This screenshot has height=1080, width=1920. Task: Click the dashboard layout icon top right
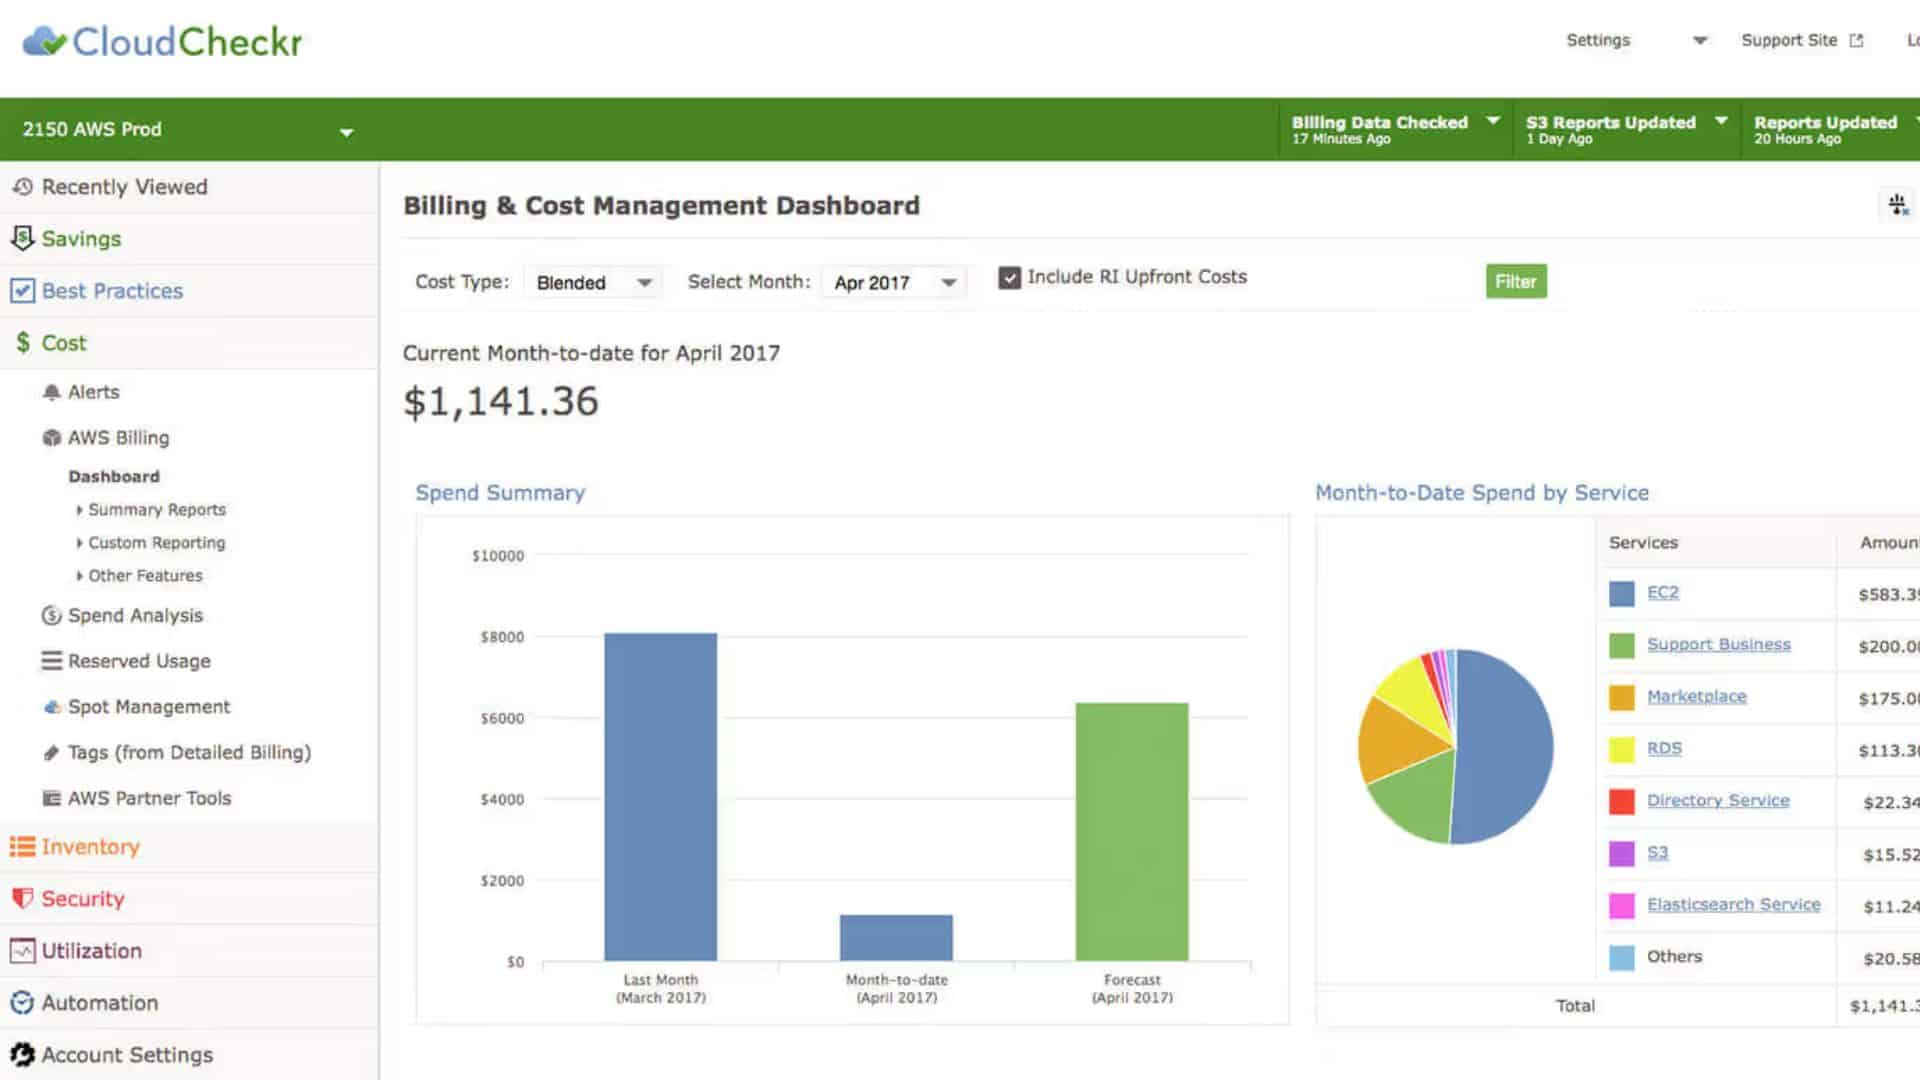(1897, 205)
